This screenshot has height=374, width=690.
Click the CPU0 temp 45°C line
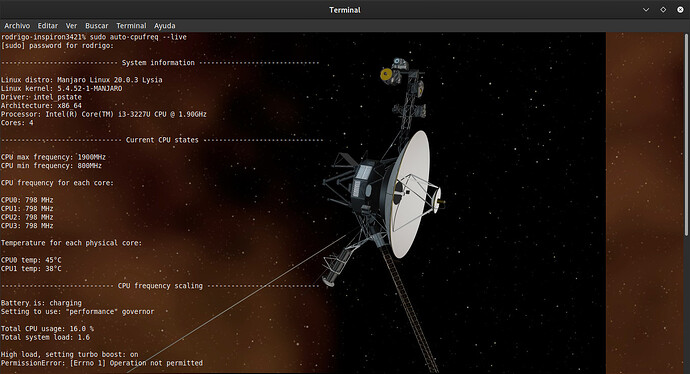[31, 260]
